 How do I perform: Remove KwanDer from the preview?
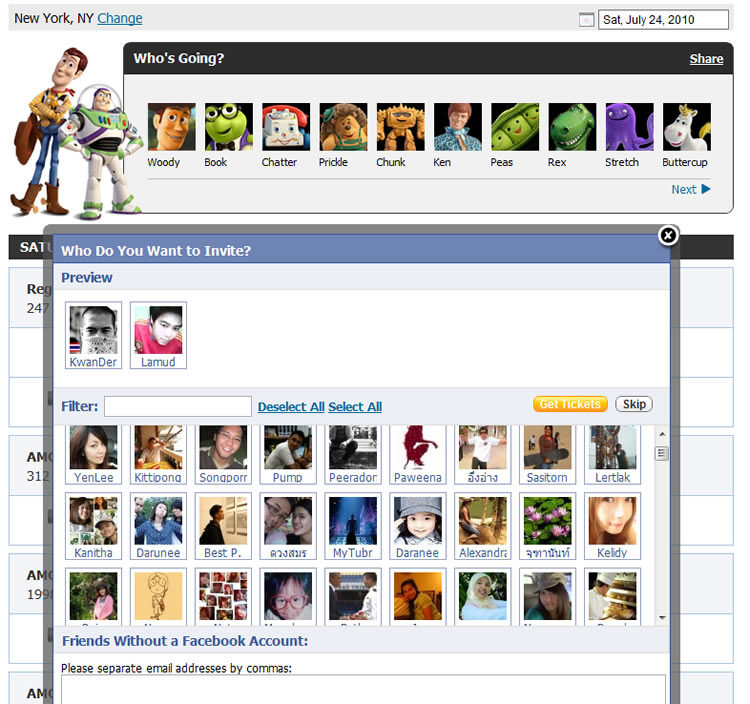pos(93,335)
